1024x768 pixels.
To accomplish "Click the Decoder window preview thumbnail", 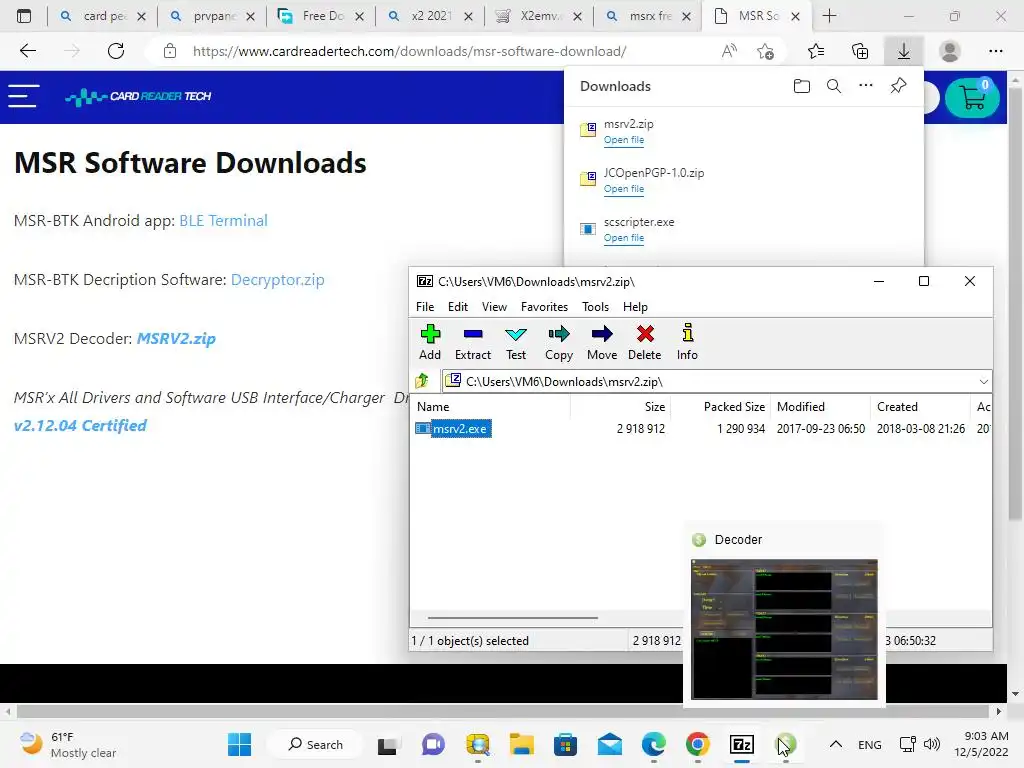I will [784, 629].
